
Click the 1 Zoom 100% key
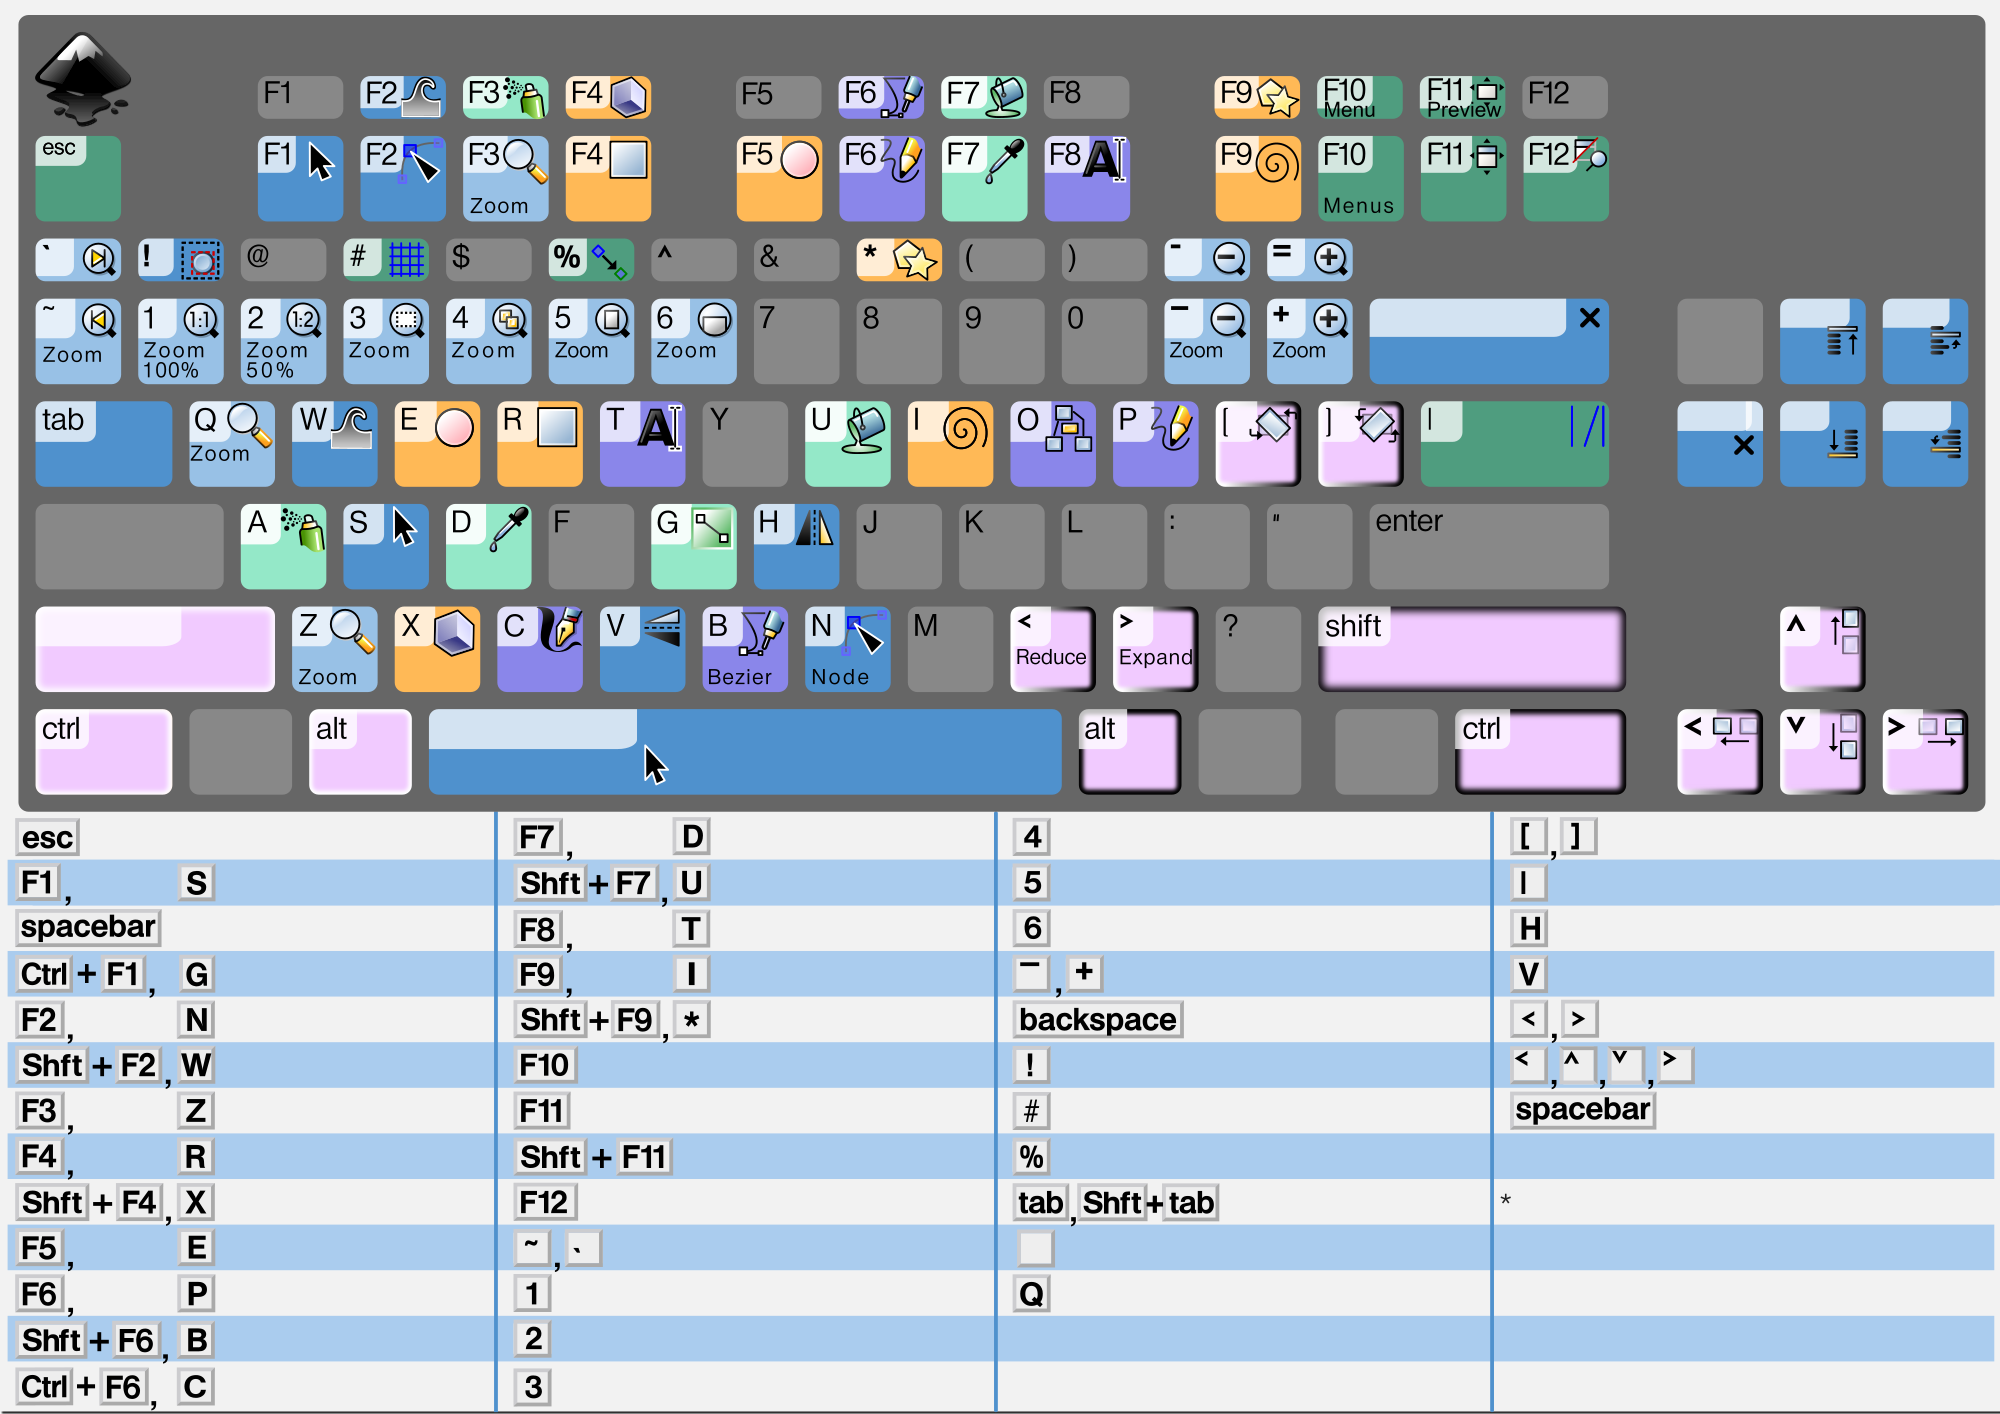[180, 341]
